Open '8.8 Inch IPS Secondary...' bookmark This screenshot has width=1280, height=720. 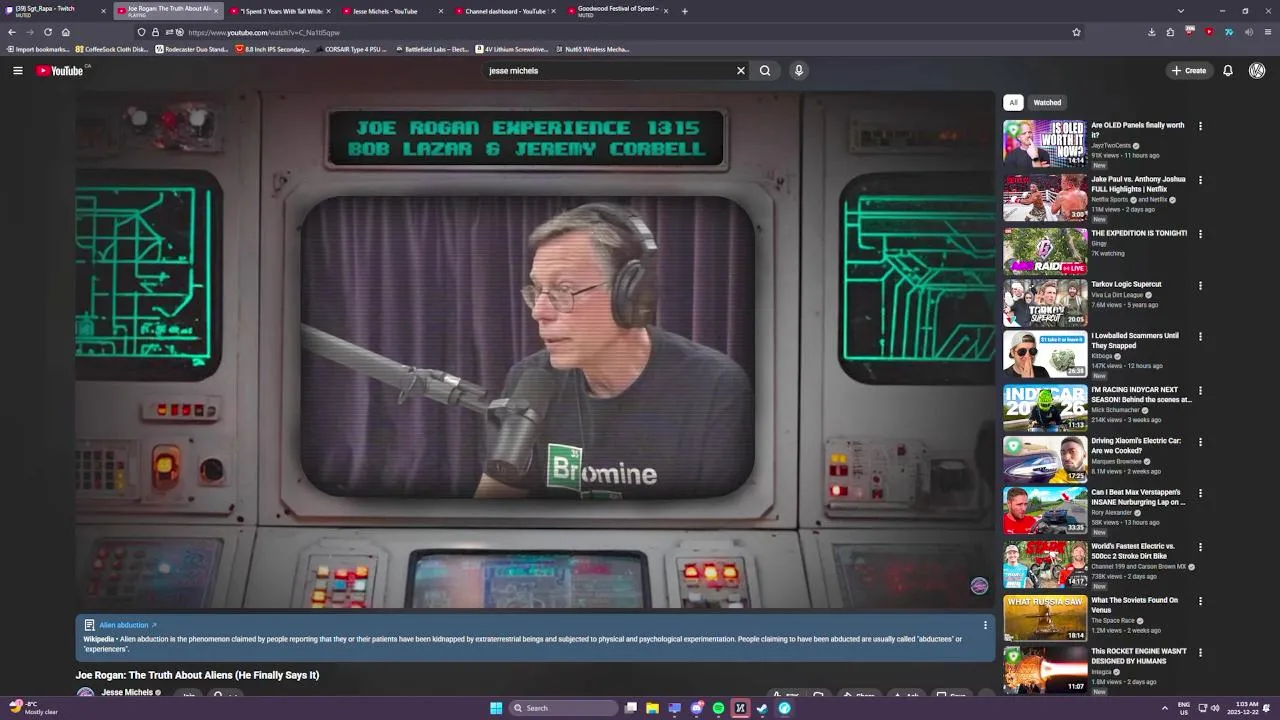[273, 49]
